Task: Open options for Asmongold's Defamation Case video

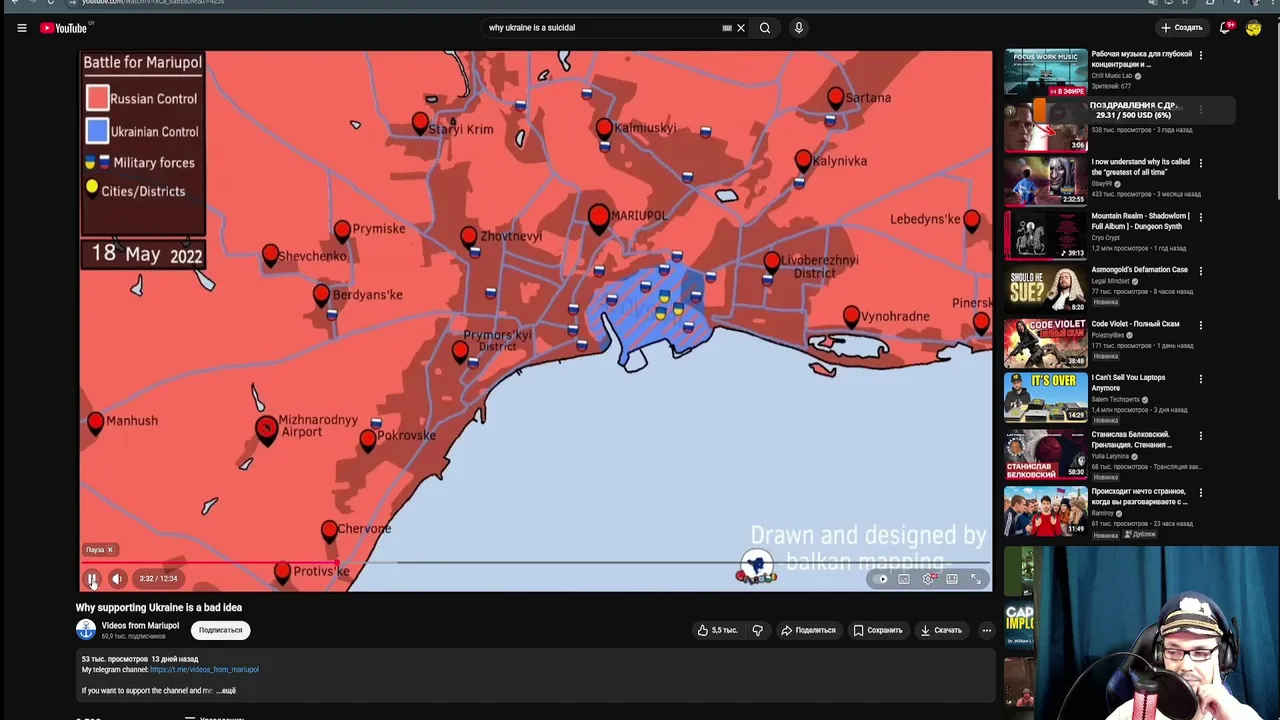Action: (1201, 271)
